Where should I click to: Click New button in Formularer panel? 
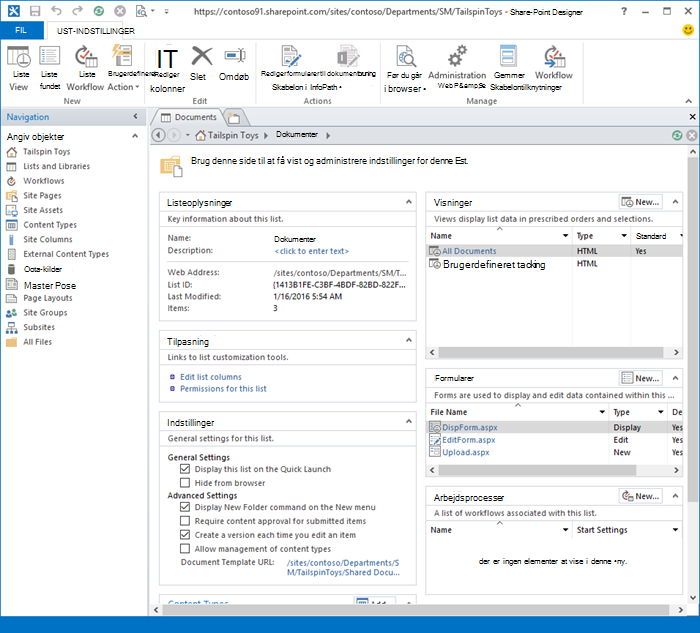pyautogui.click(x=641, y=378)
